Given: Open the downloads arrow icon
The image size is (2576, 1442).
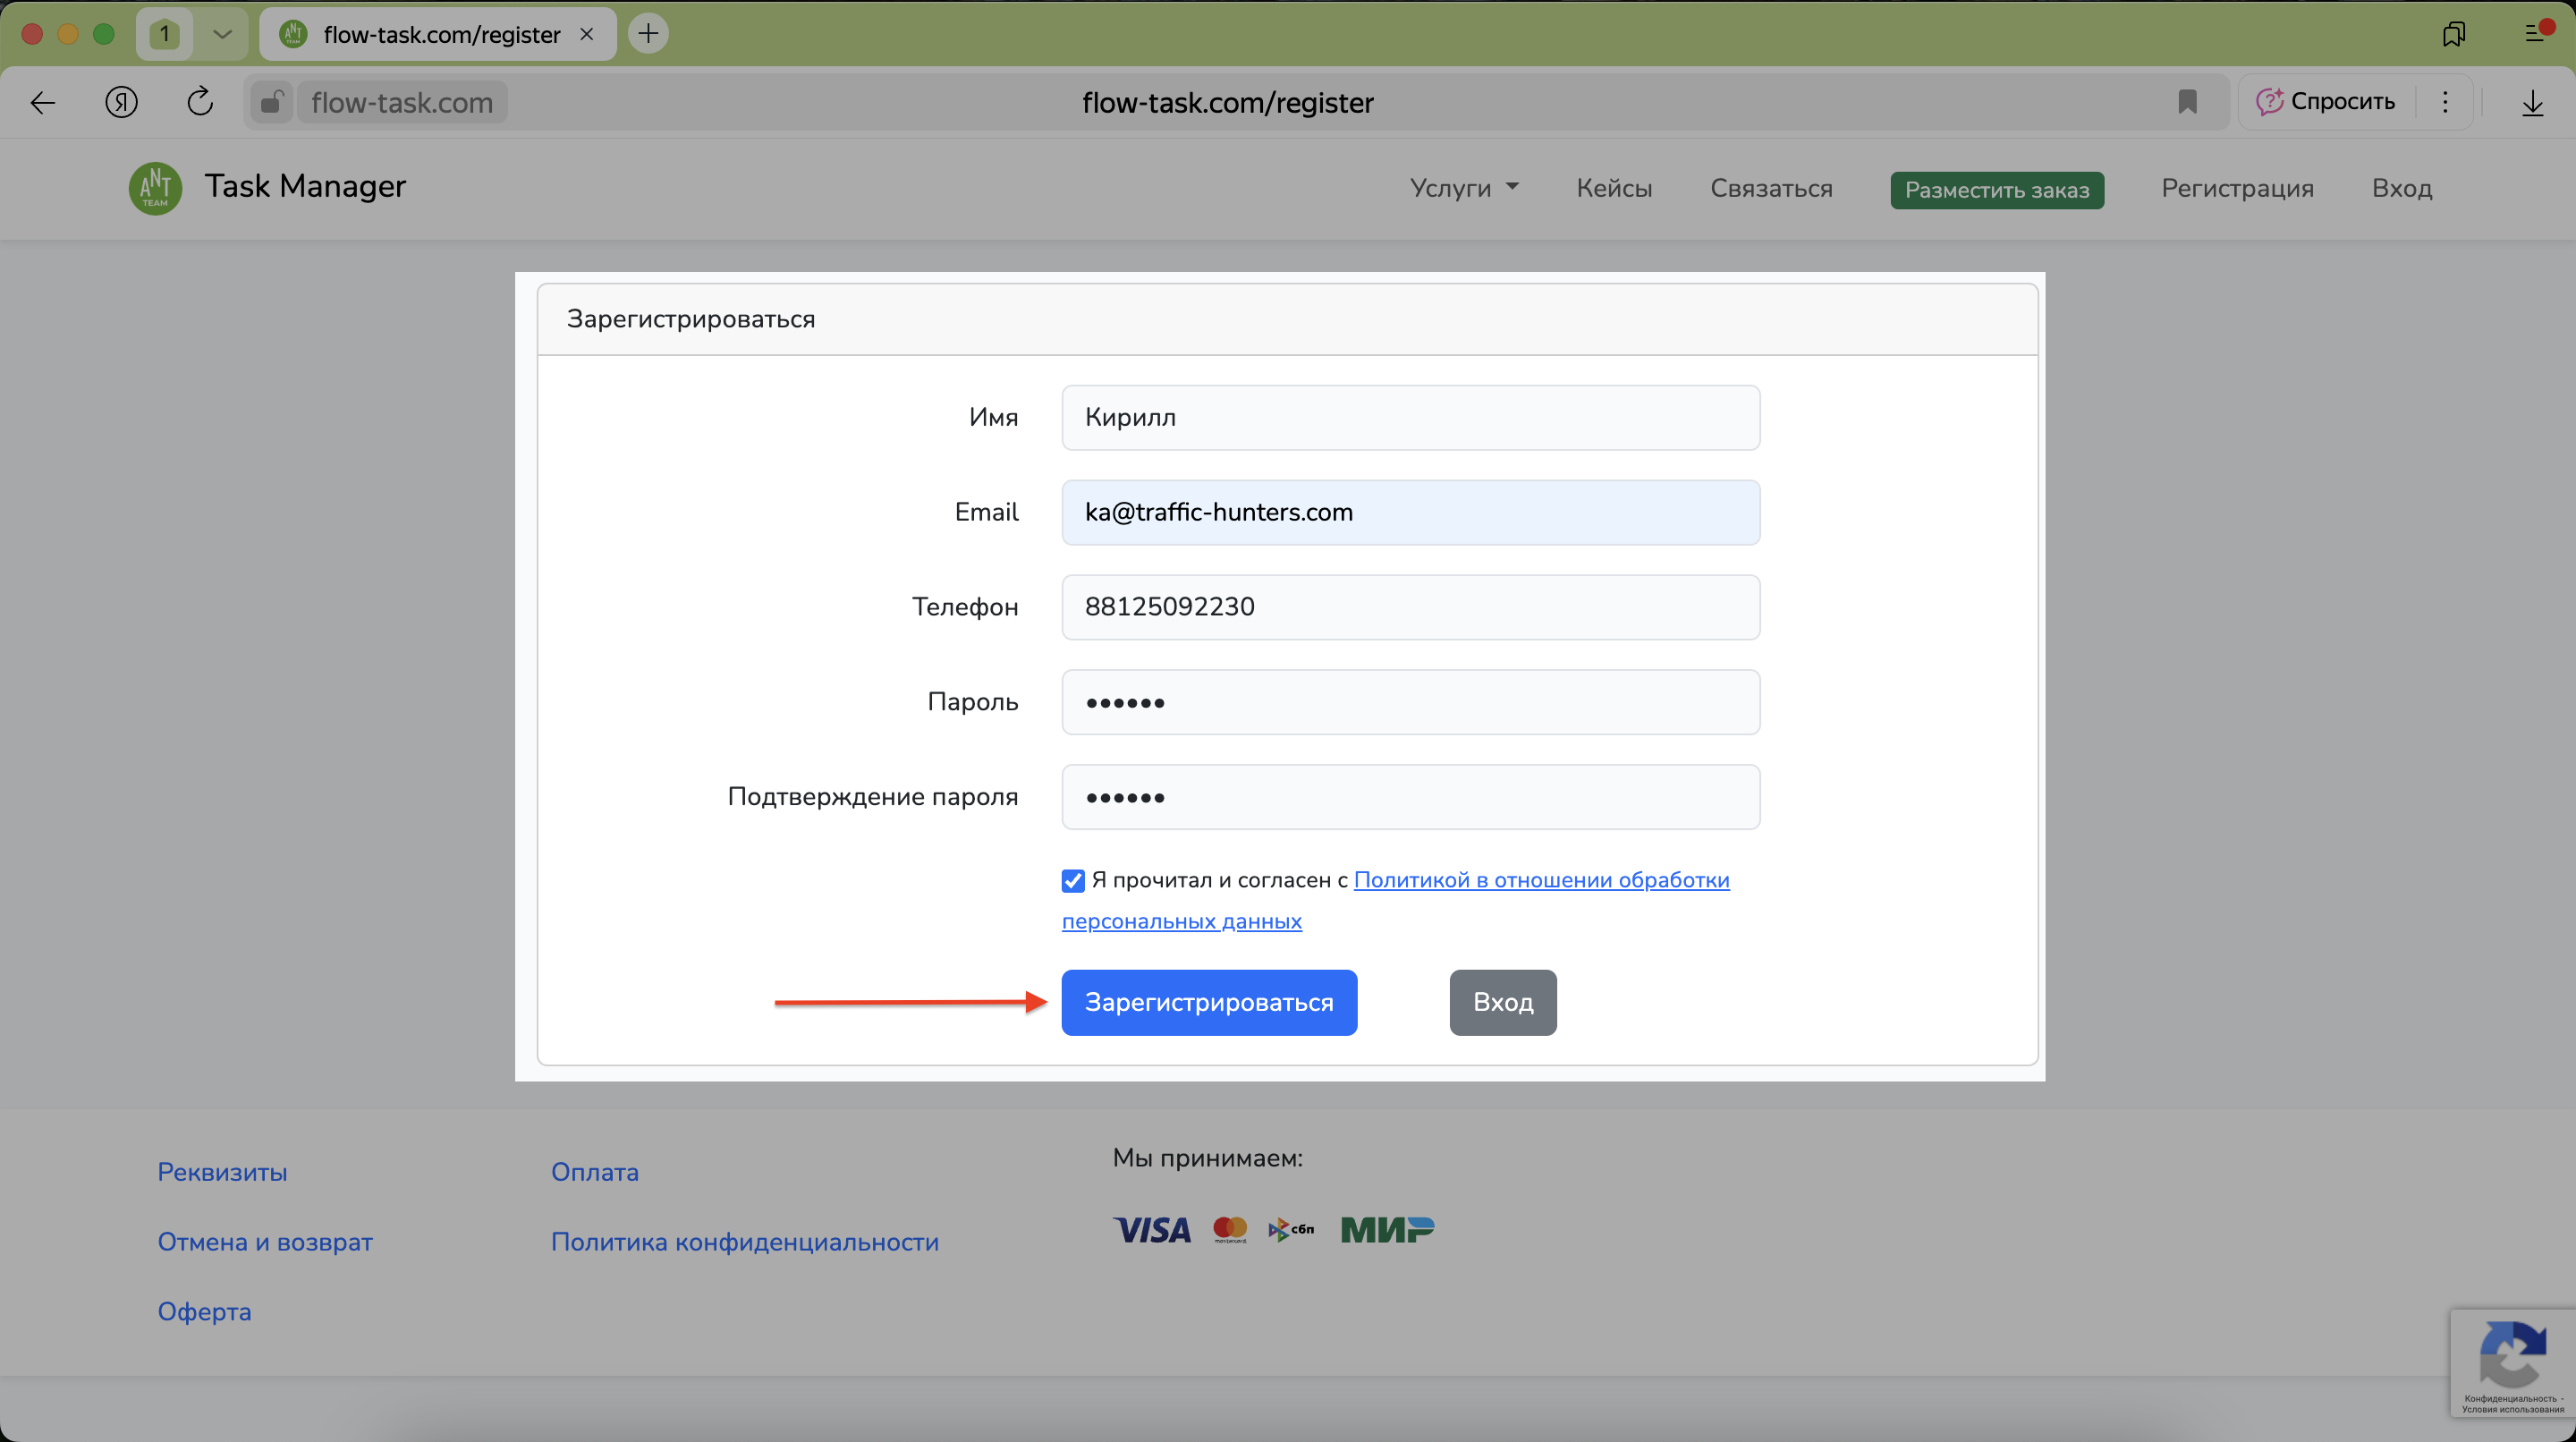Looking at the screenshot, I should (x=2532, y=102).
